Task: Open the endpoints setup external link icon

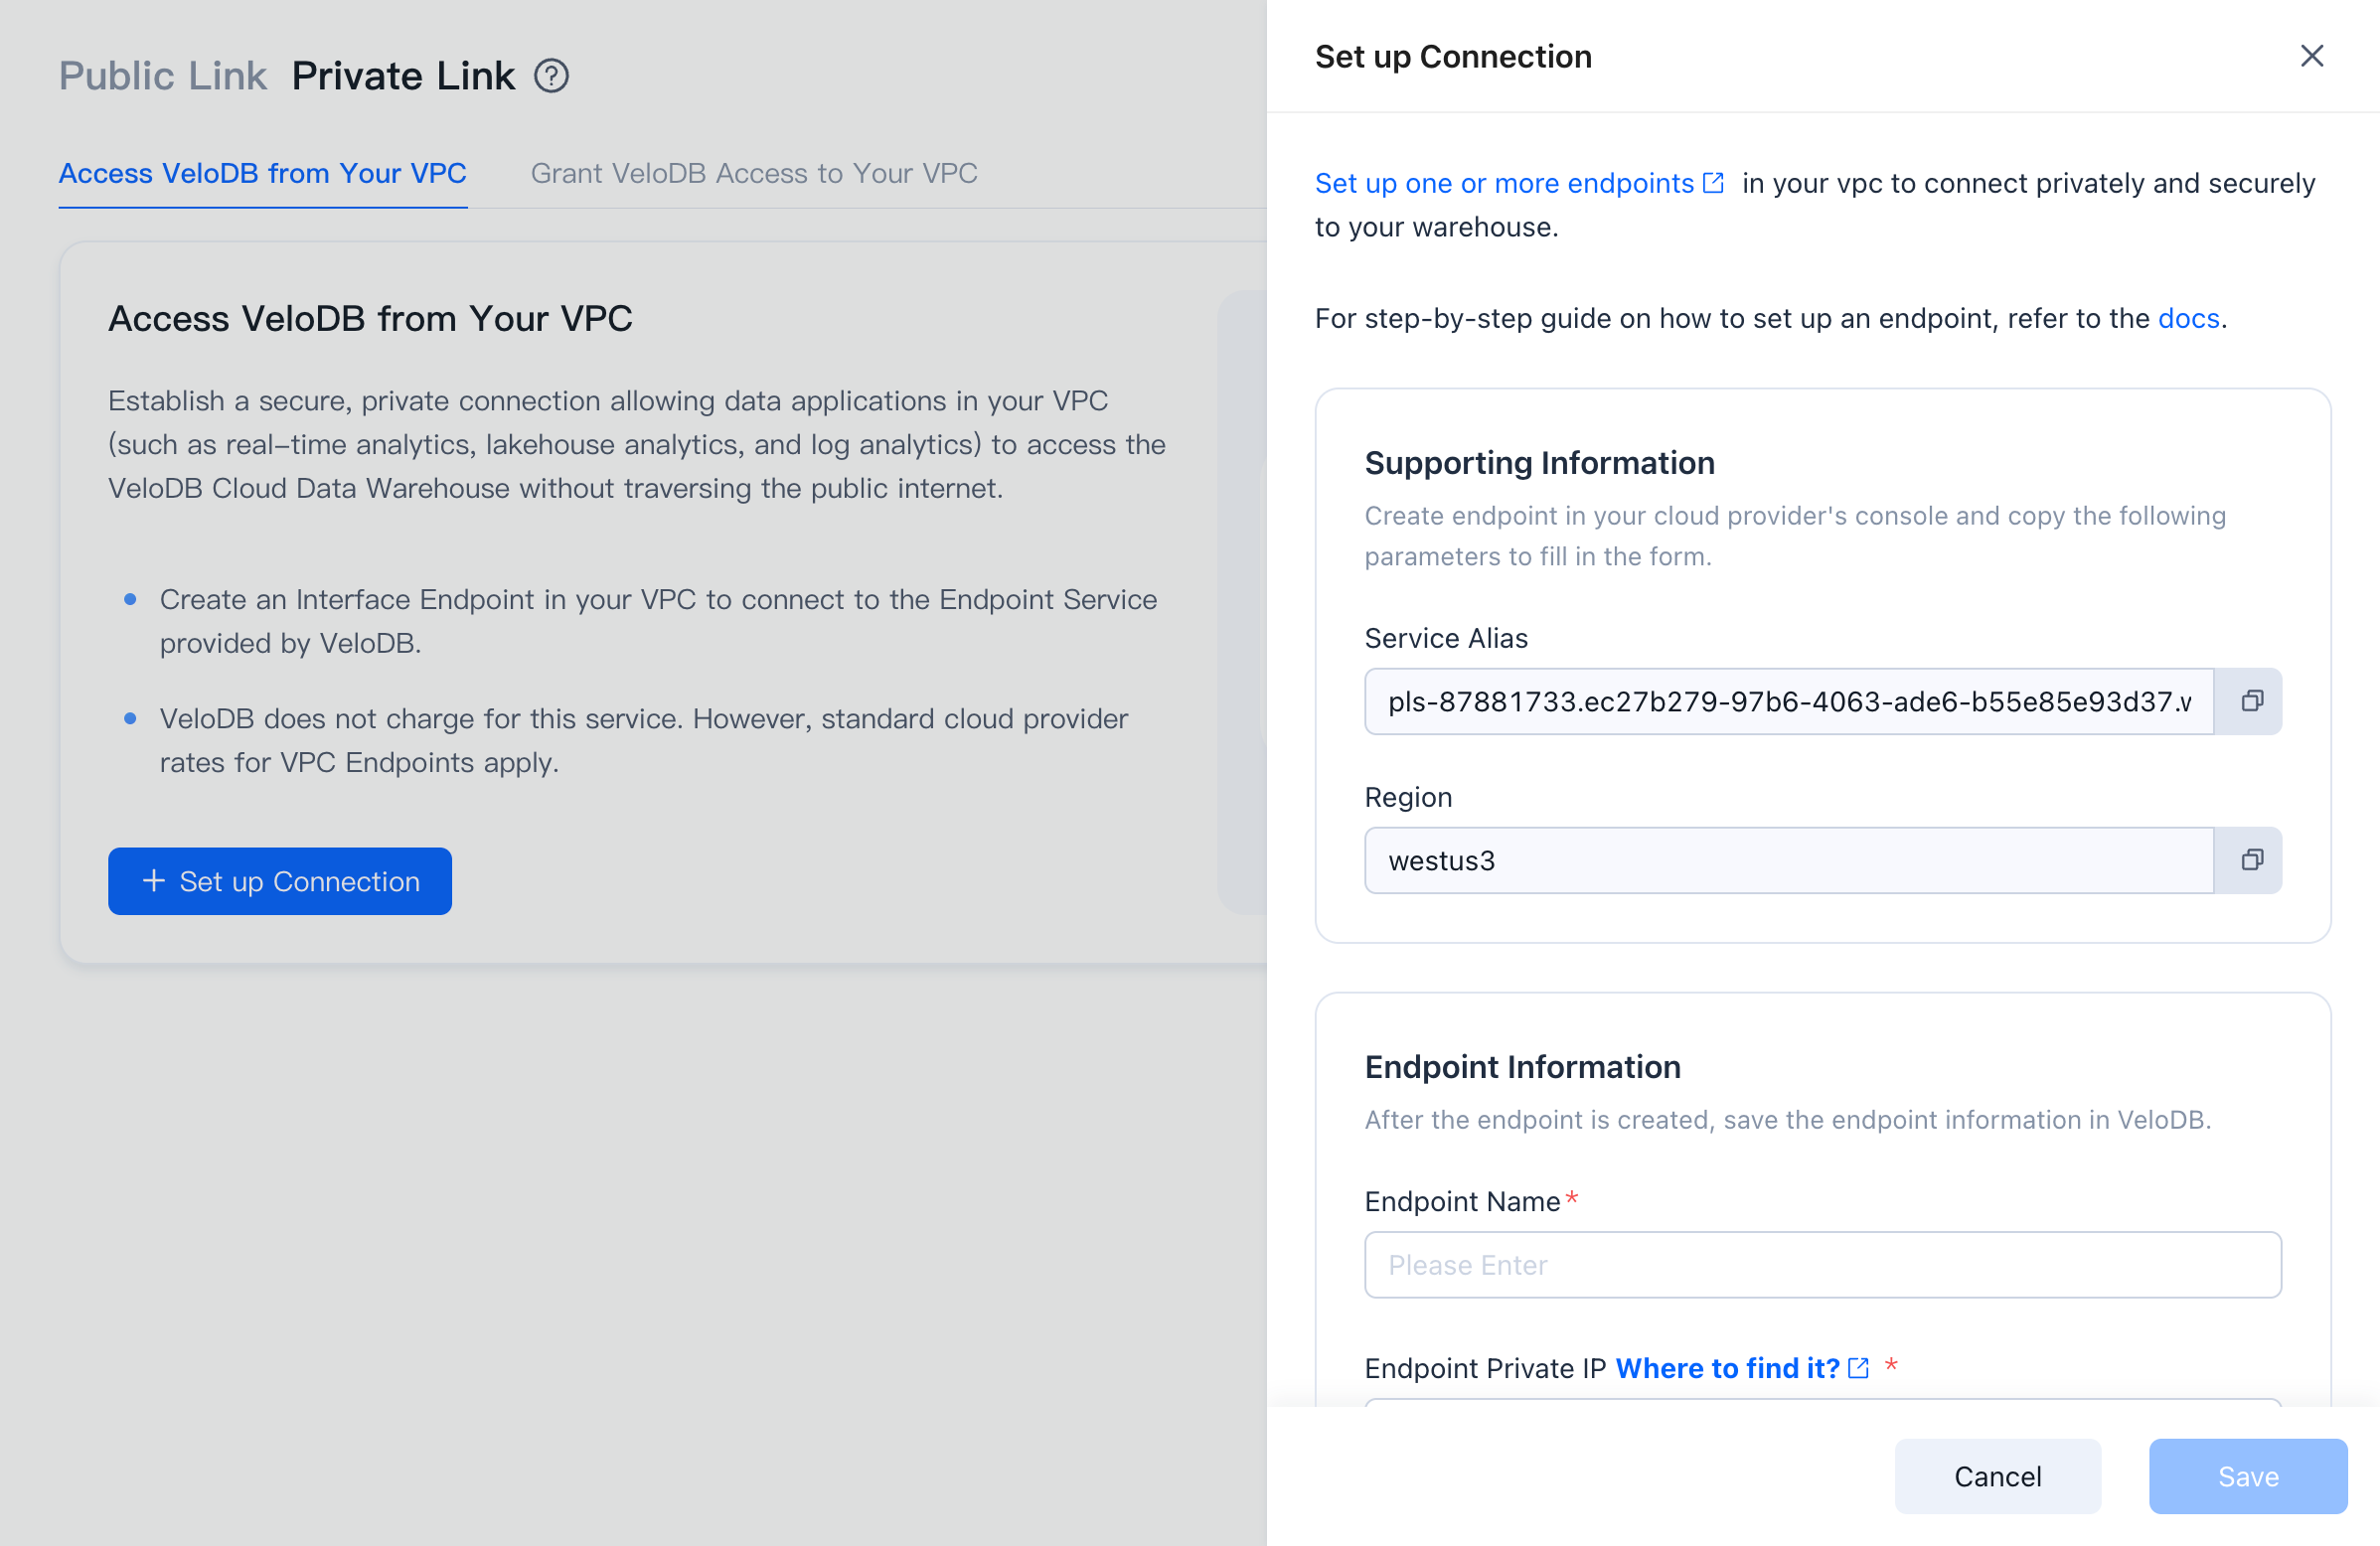Action: pos(1713,182)
